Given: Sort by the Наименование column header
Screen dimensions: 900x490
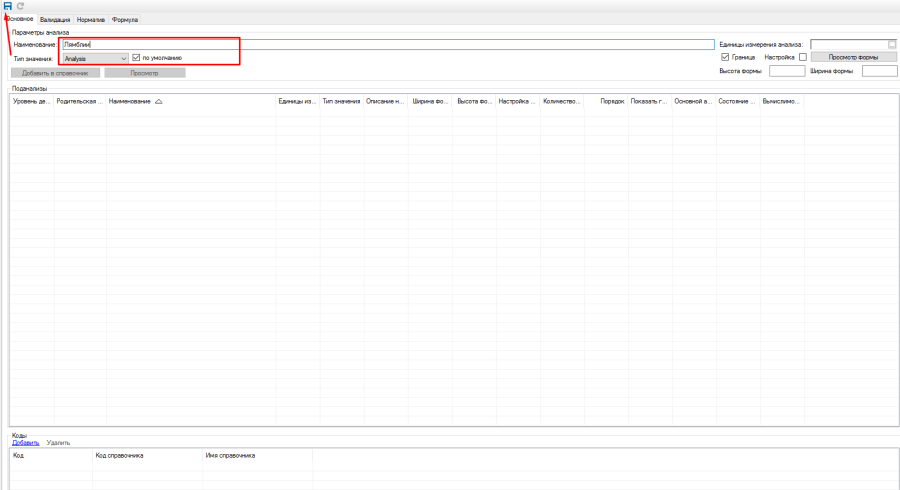Looking at the screenshot, I should pyautogui.click(x=191, y=102).
